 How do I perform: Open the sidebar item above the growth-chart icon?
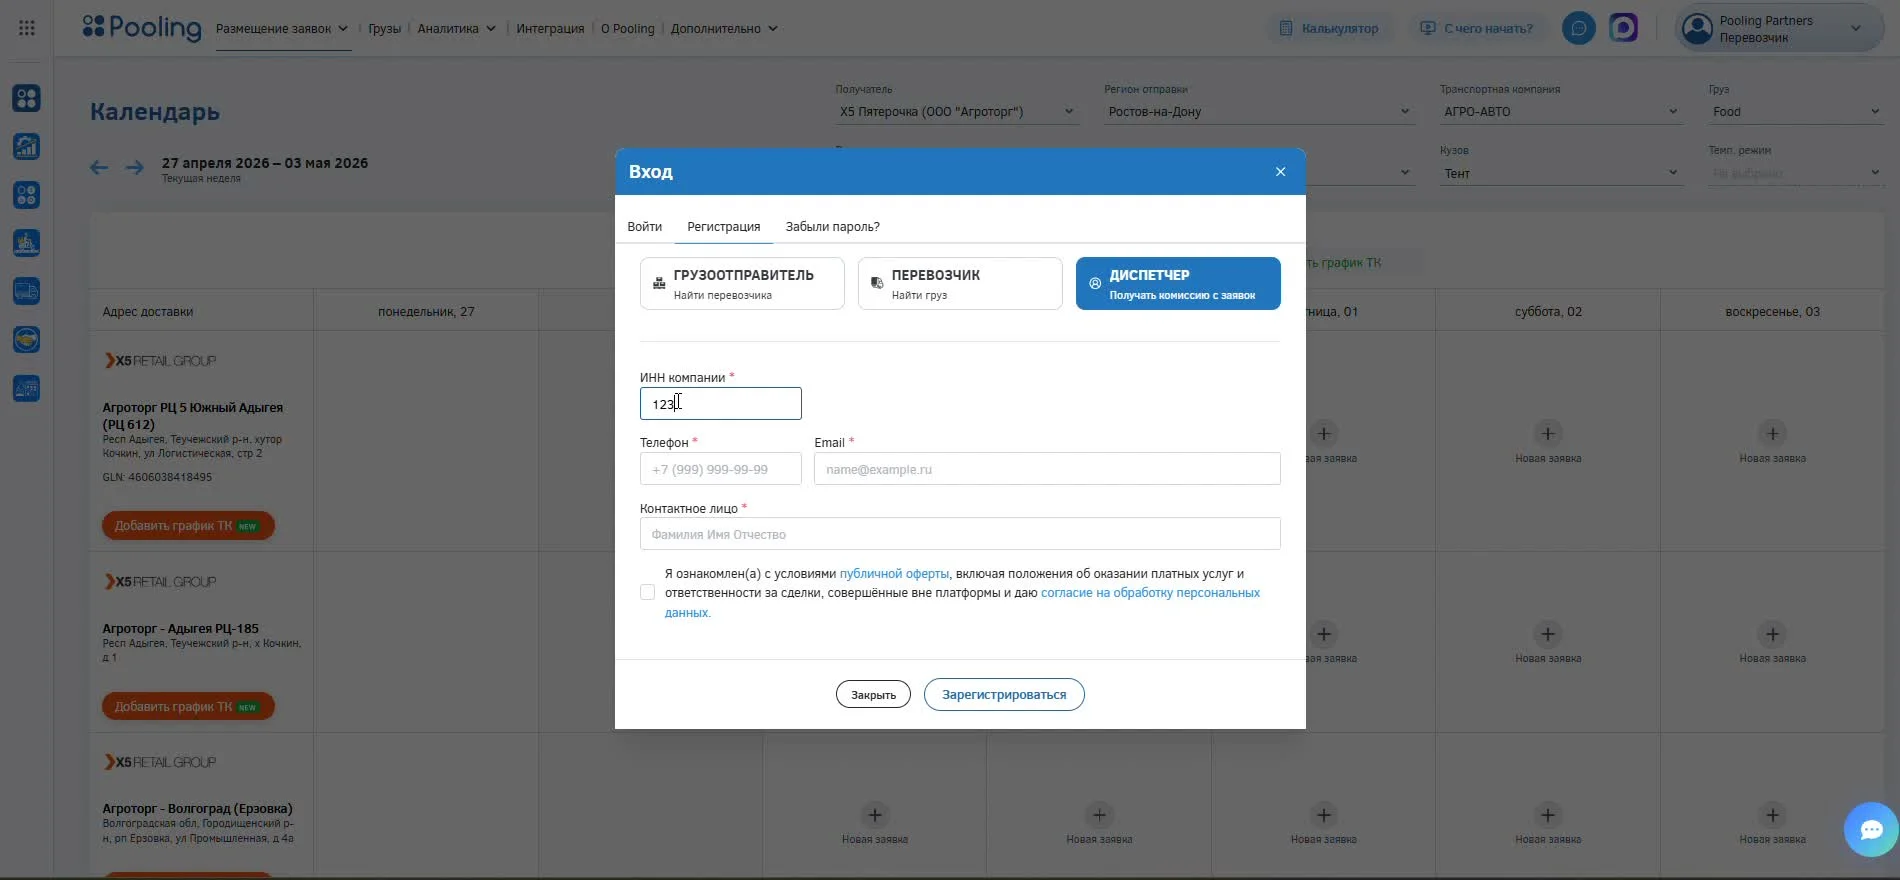coord(27,98)
